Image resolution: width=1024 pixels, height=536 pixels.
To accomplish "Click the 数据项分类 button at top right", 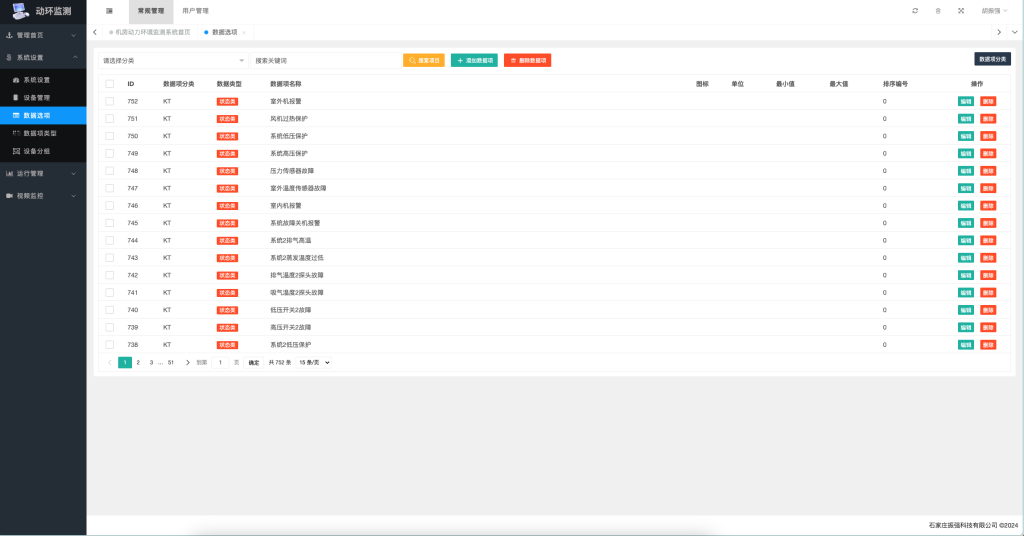I will coord(992,59).
